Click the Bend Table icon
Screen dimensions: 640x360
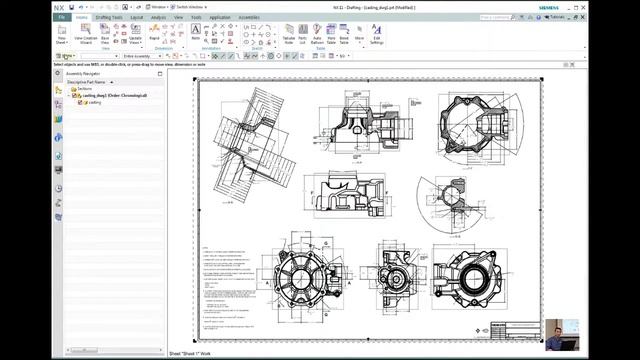(344, 33)
